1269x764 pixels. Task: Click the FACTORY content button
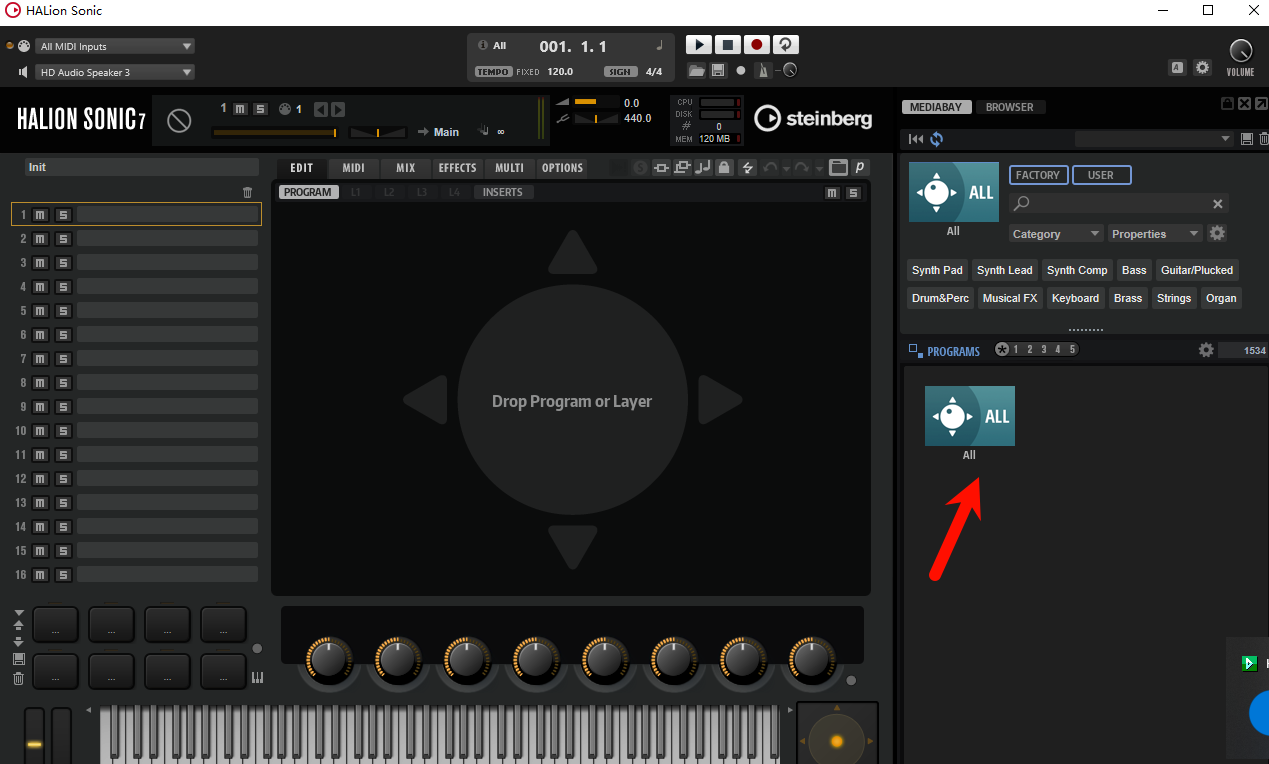1038,174
